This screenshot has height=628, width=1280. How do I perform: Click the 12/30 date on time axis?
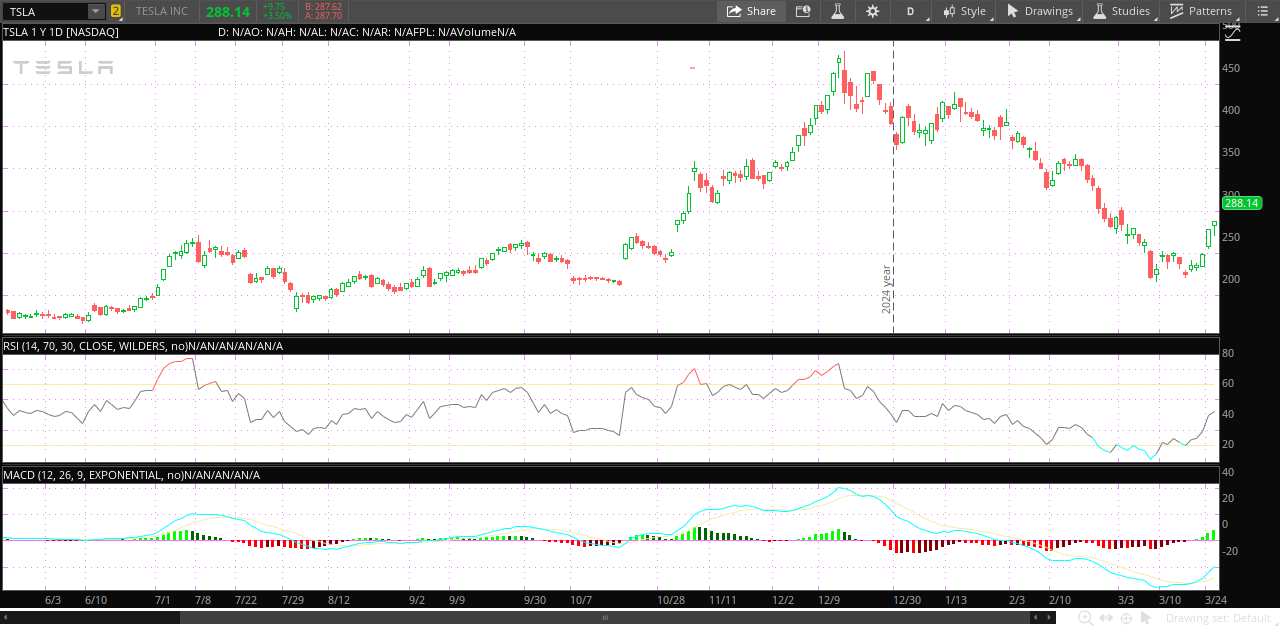tap(907, 600)
